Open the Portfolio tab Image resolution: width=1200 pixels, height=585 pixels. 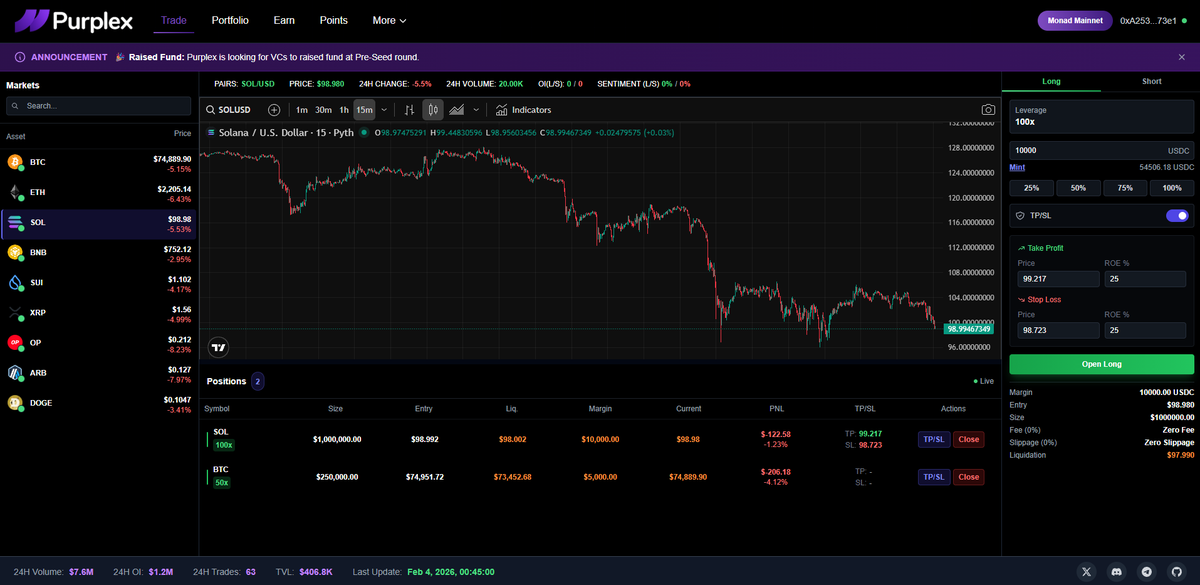pyautogui.click(x=230, y=20)
